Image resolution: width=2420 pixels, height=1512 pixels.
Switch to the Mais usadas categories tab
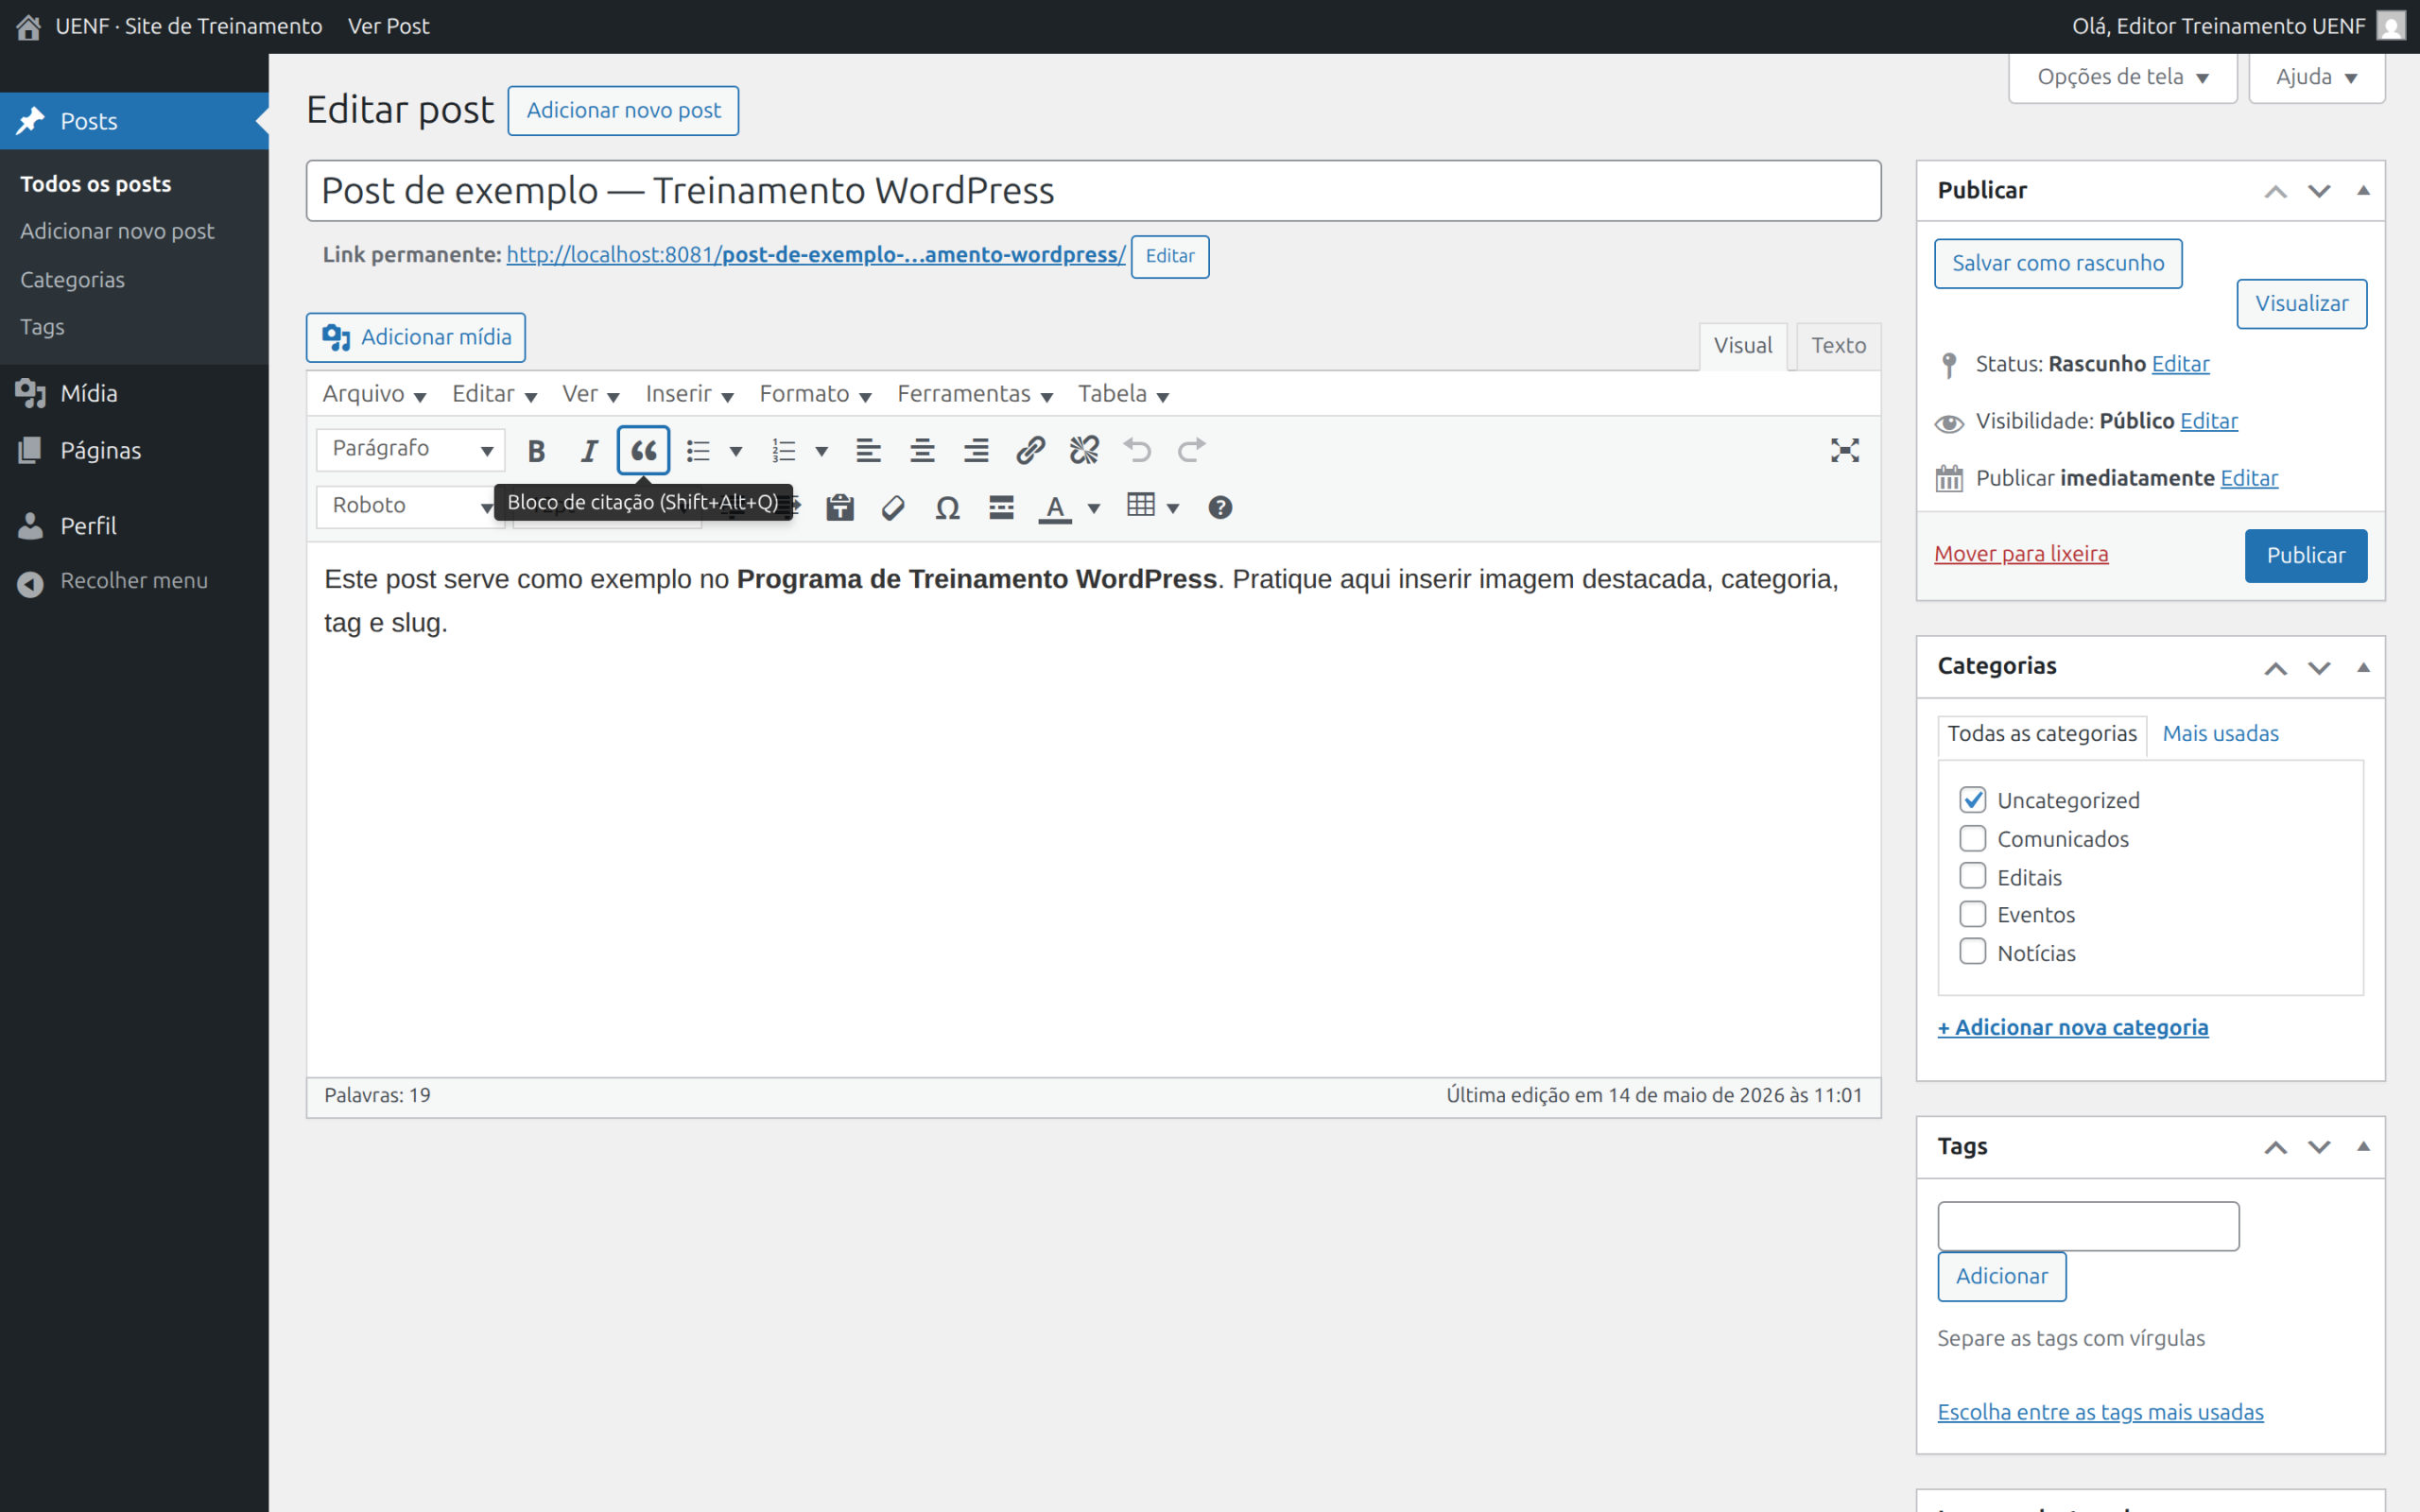[2220, 733]
